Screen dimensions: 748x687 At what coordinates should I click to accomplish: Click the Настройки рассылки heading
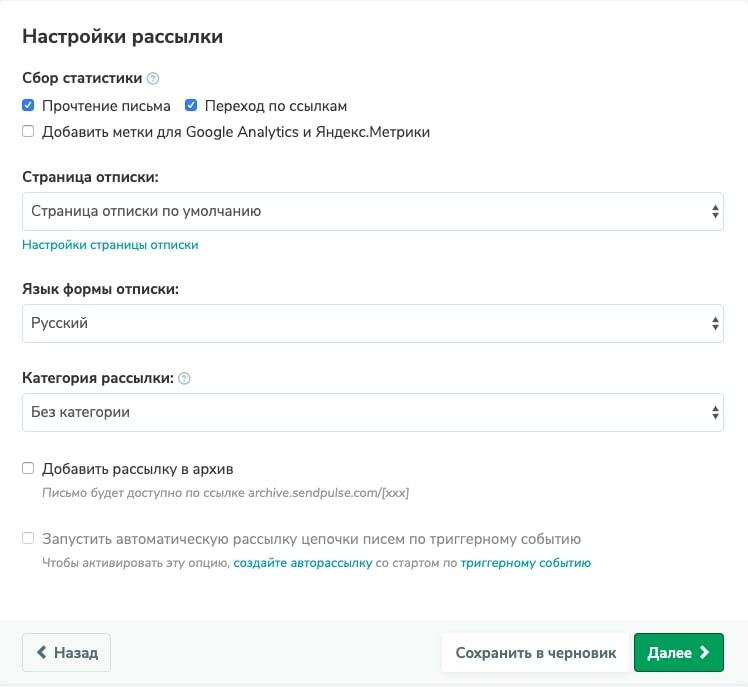(x=122, y=37)
